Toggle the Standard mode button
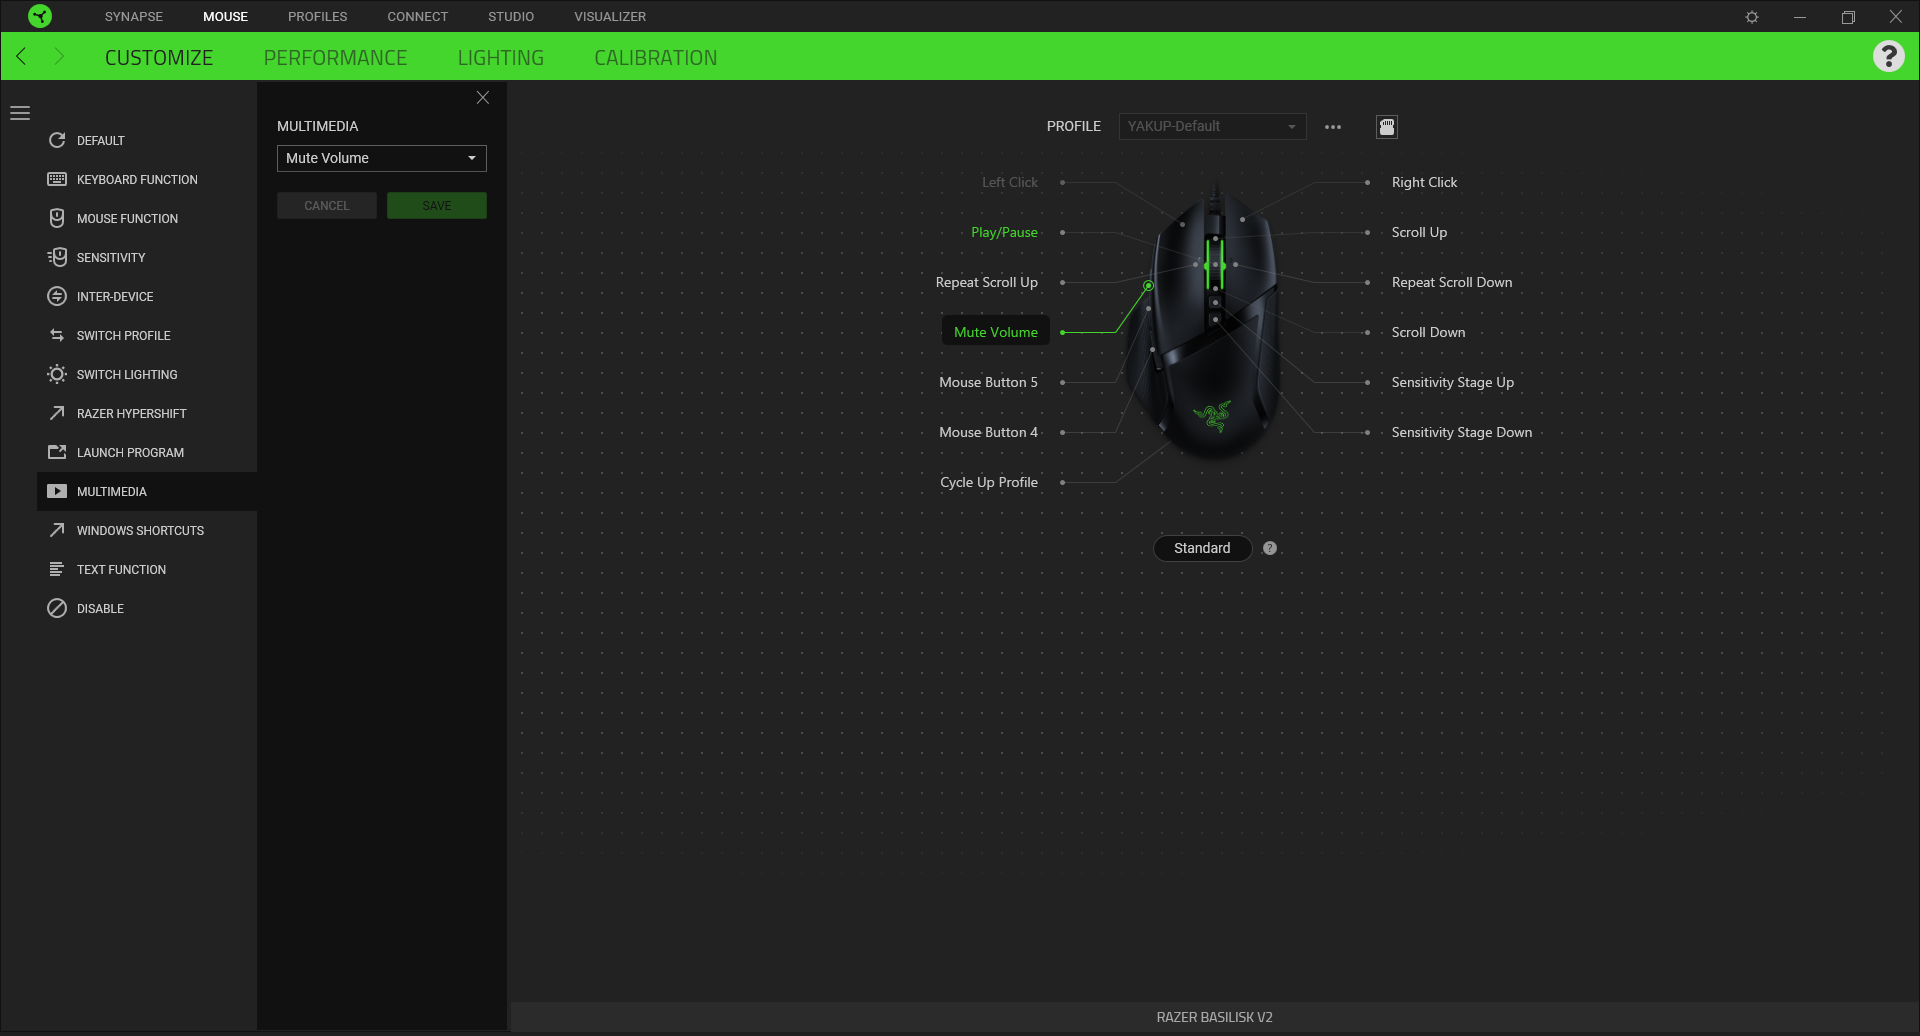This screenshot has height=1036, width=1920. coord(1202,548)
